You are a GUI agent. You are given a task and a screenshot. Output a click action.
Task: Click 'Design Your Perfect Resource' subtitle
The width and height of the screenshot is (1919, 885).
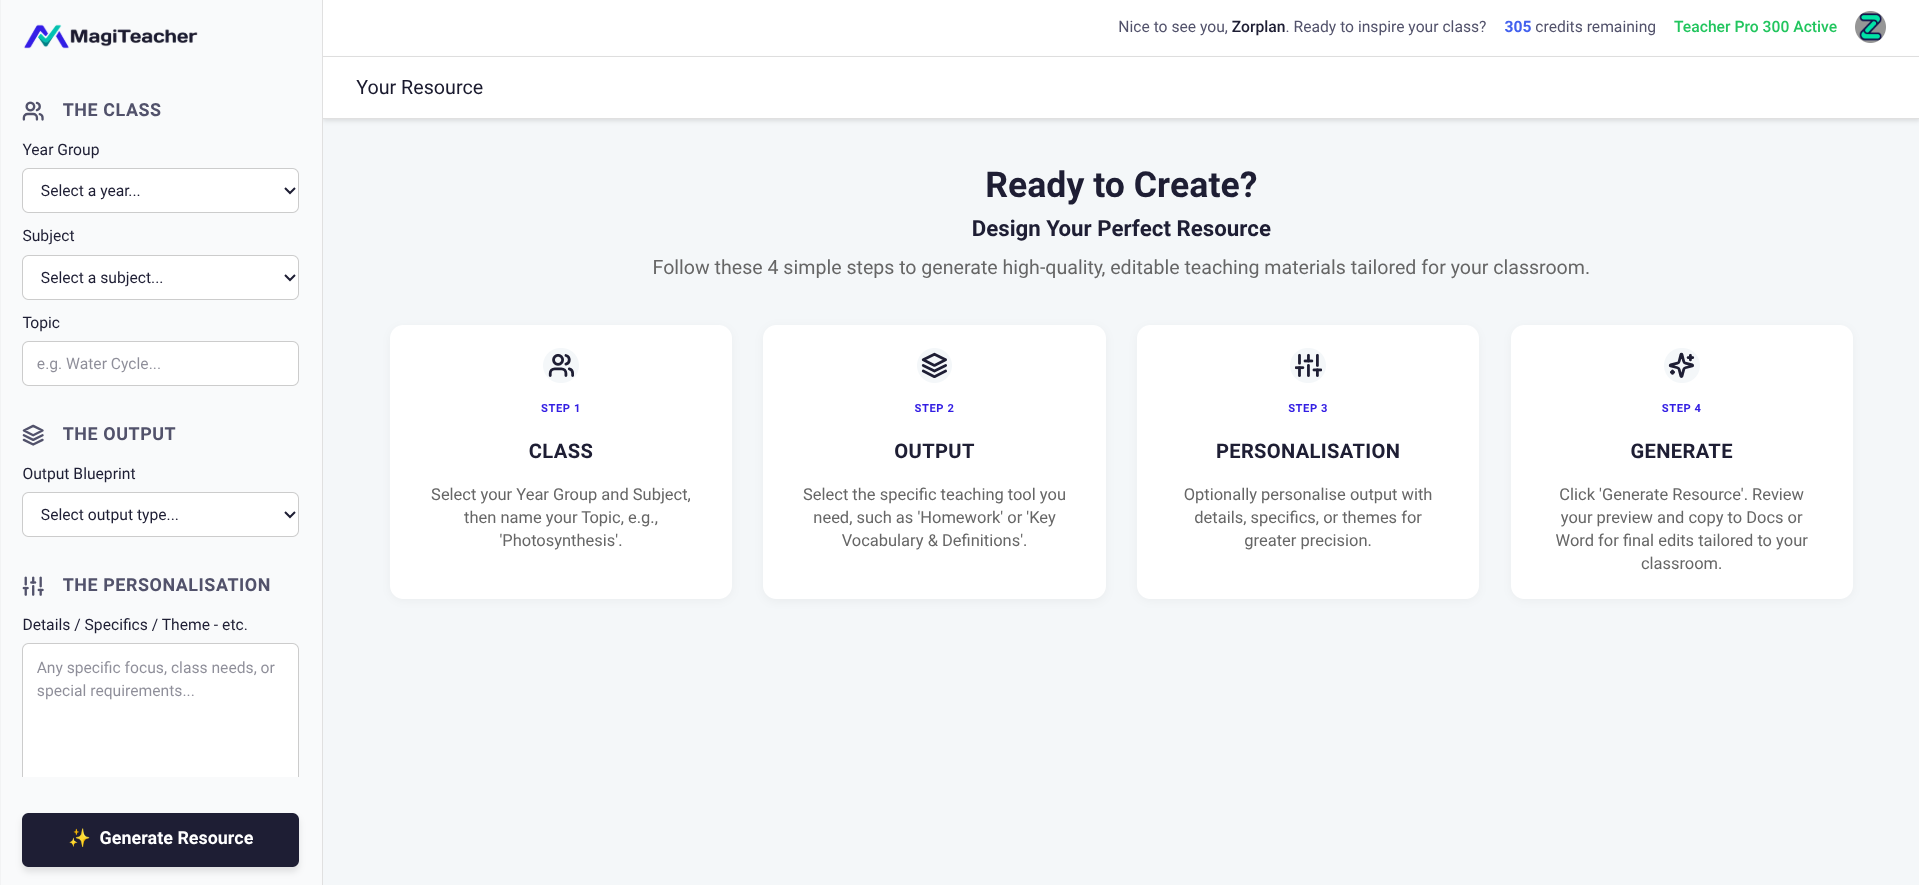coord(1121,229)
